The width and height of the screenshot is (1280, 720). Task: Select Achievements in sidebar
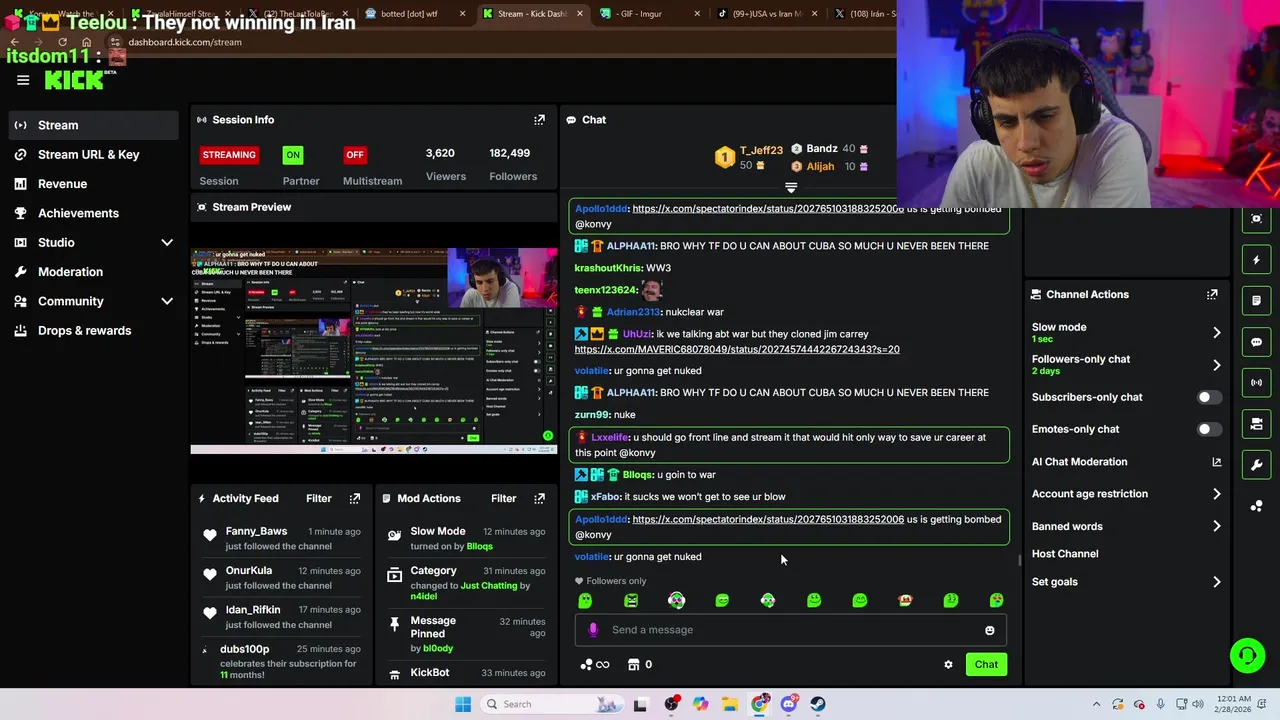point(78,213)
